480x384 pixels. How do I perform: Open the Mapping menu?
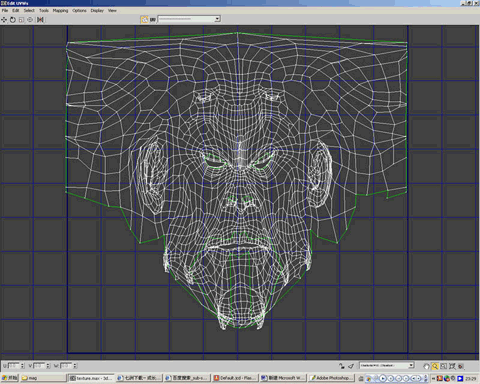point(60,11)
